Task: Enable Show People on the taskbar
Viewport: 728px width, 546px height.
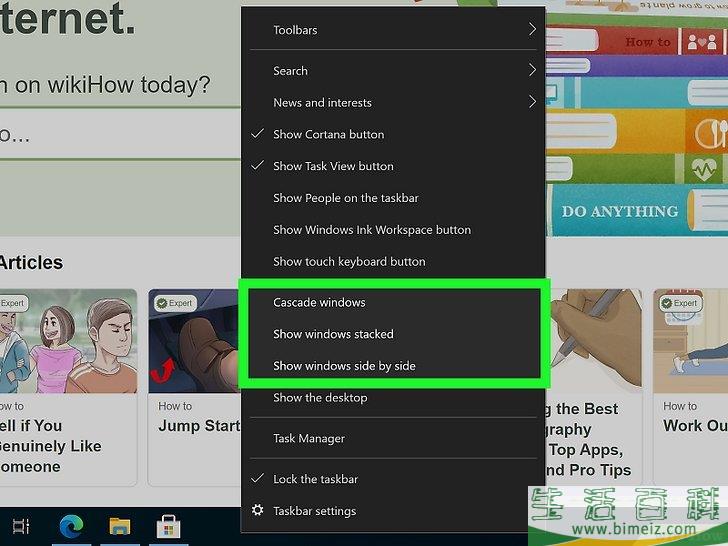Action: (393, 198)
